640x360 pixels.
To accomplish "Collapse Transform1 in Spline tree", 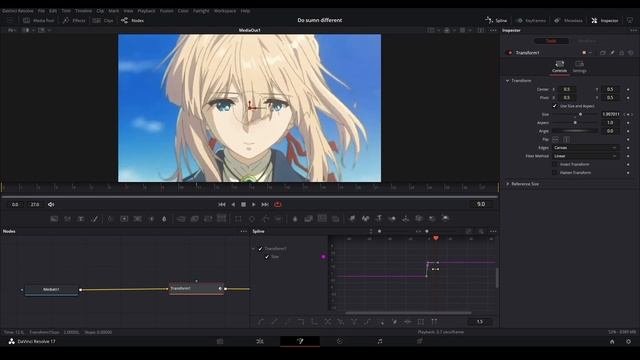I will tap(253, 249).
